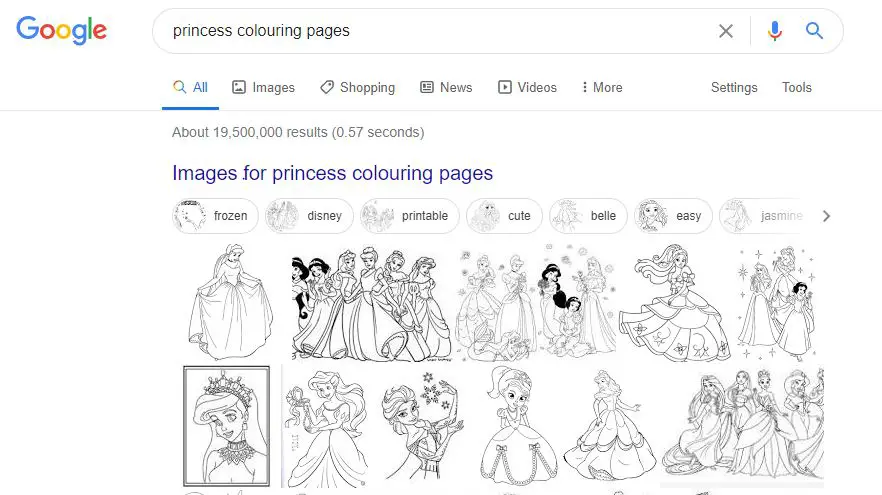The image size is (882, 495).
Task: Clear the search box with the X icon
Action: 726,31
